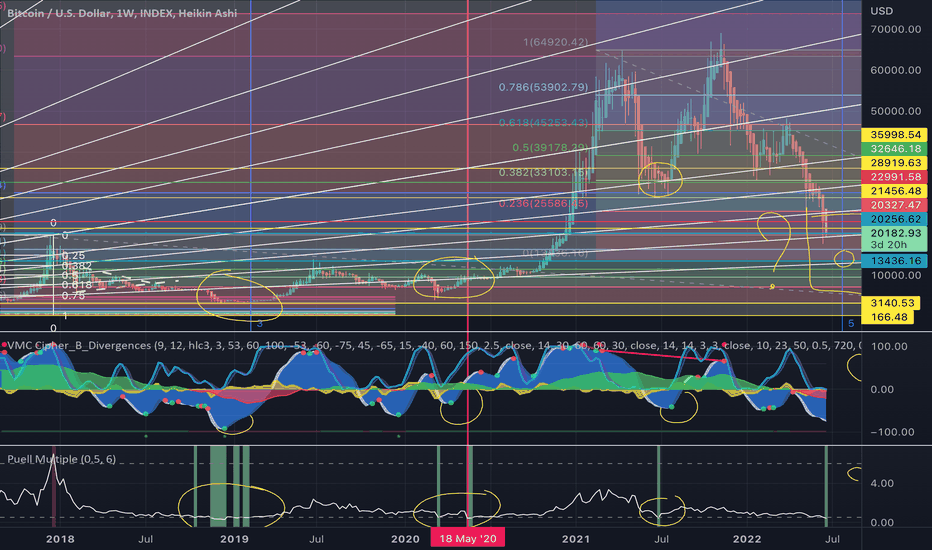This screenshot has height=550, width=932.
Task: Click the 32646.18 green price label
Action: [896, 149]
